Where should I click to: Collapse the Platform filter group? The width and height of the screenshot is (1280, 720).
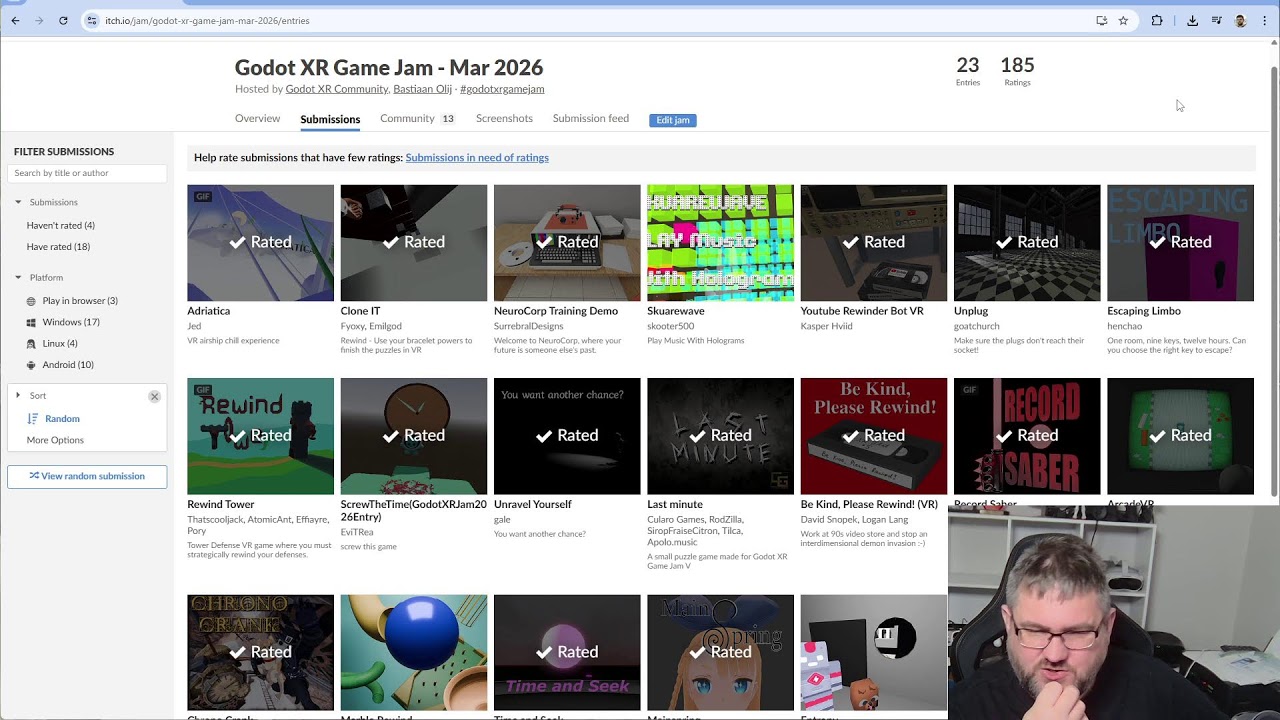pyautogui.click(x=18, y=277)
